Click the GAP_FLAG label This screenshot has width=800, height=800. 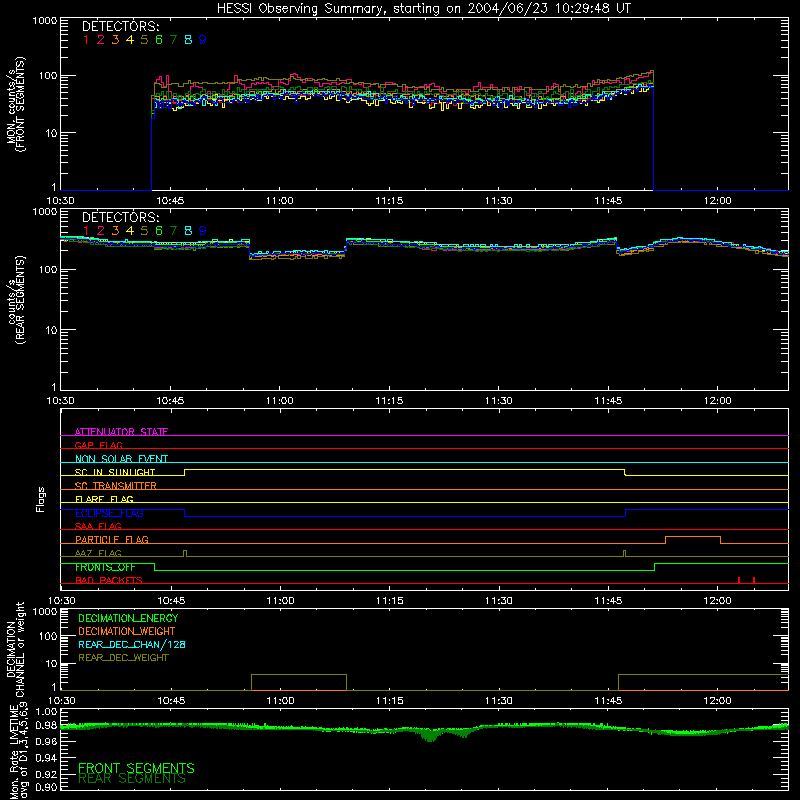[x=98, y=445]
